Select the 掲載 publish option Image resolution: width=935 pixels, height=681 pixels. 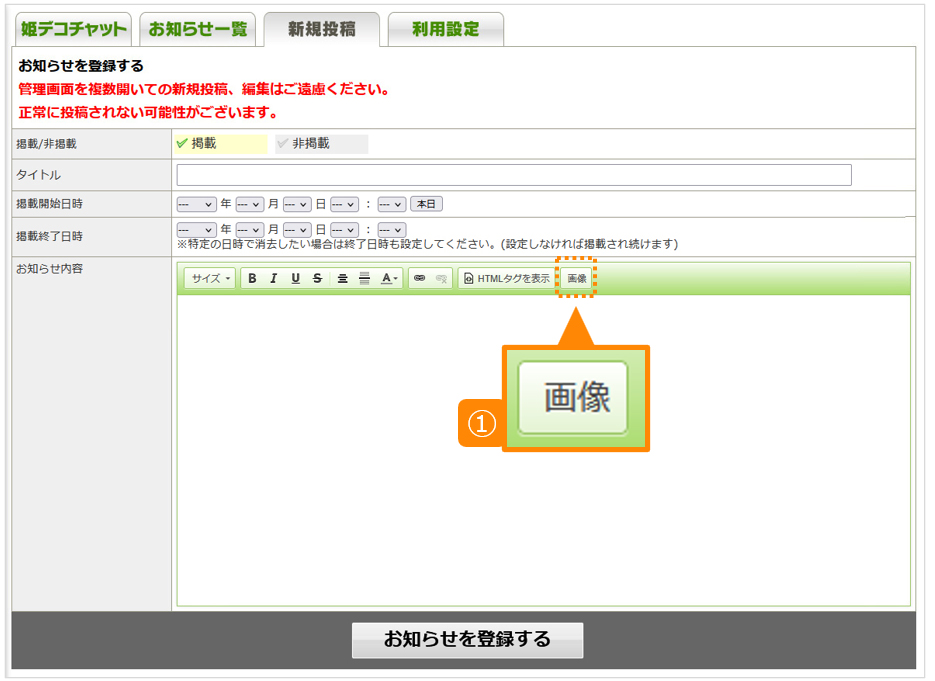[220, 144]
